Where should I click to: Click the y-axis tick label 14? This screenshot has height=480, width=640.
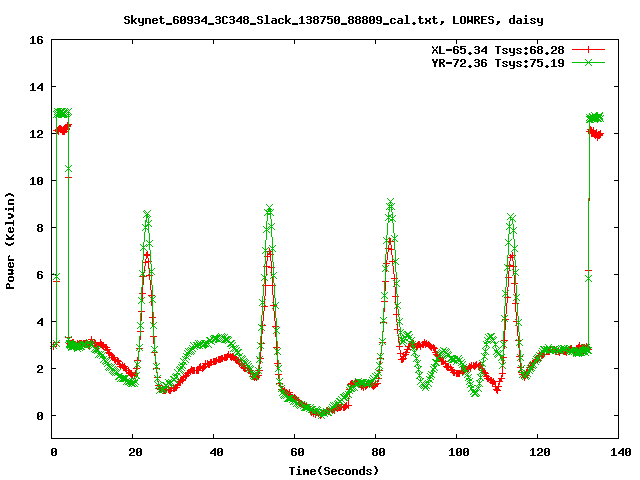37,87
